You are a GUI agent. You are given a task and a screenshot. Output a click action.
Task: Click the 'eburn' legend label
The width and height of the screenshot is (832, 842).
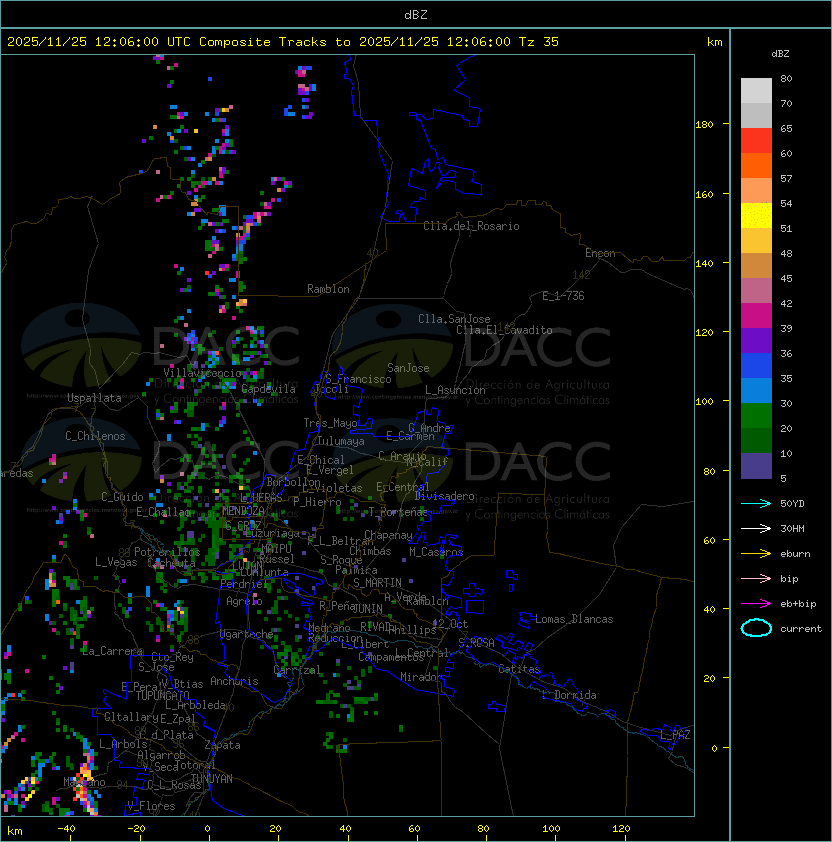click(x=795, y=554)
